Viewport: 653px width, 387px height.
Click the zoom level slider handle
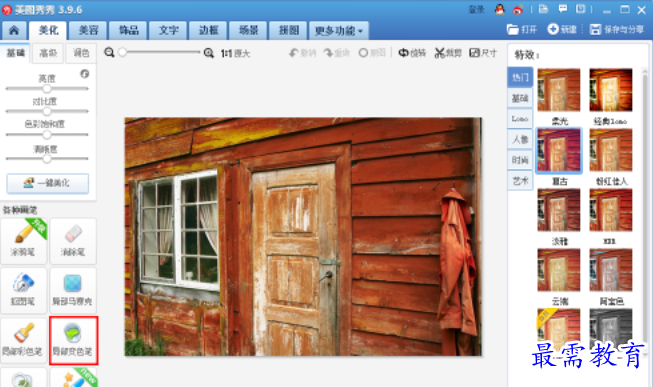(122, 52)
